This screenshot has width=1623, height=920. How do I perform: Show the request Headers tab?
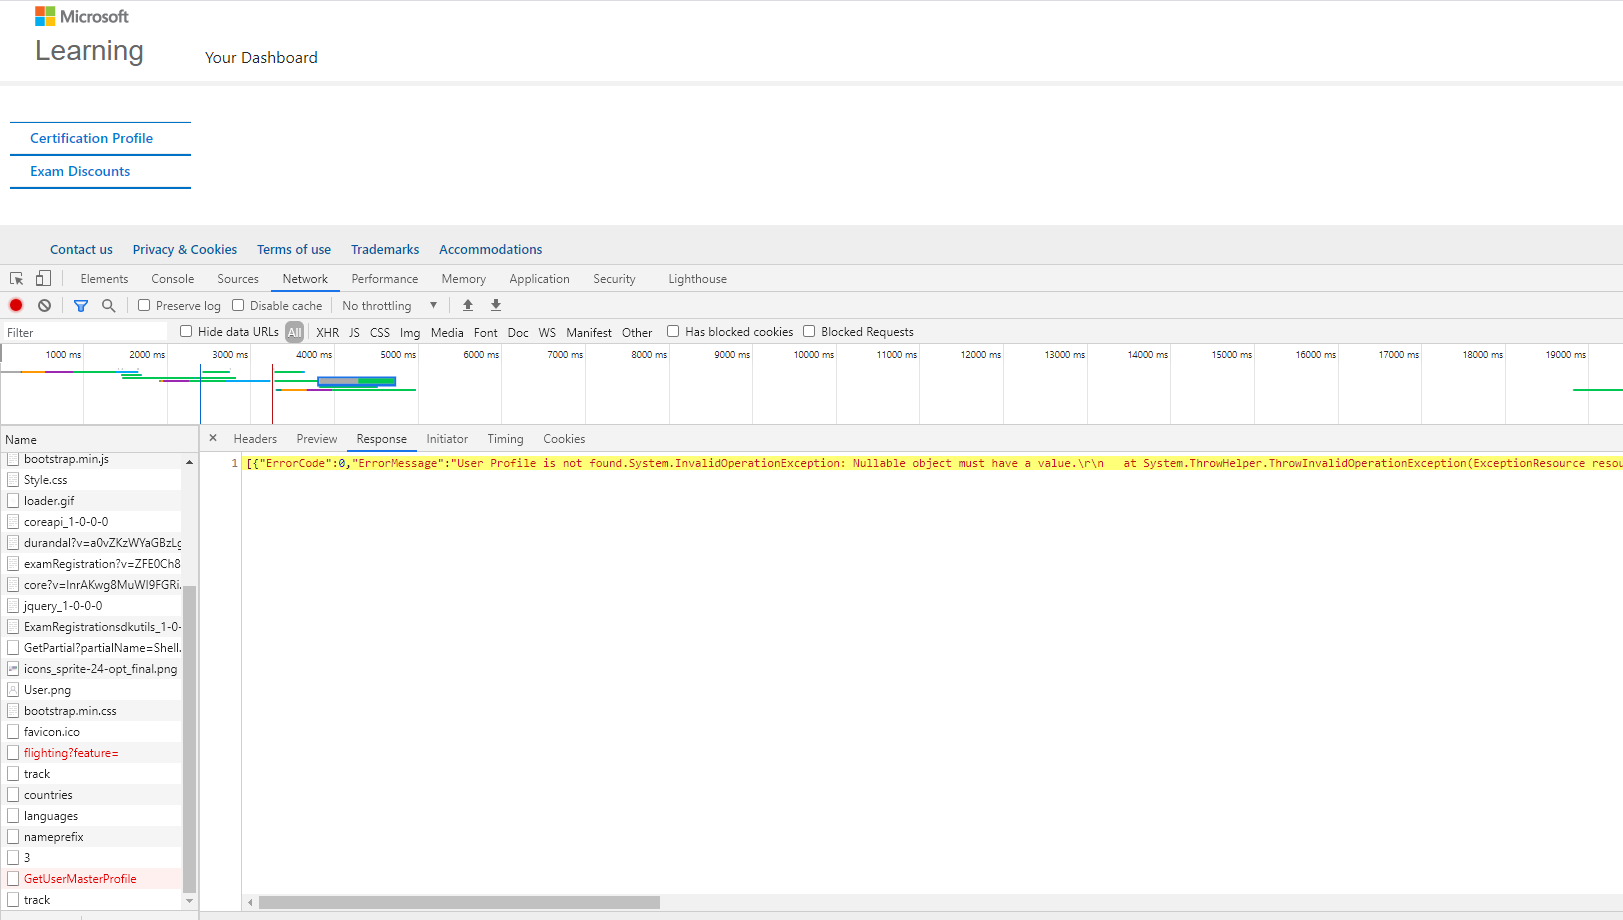[255, 439]
